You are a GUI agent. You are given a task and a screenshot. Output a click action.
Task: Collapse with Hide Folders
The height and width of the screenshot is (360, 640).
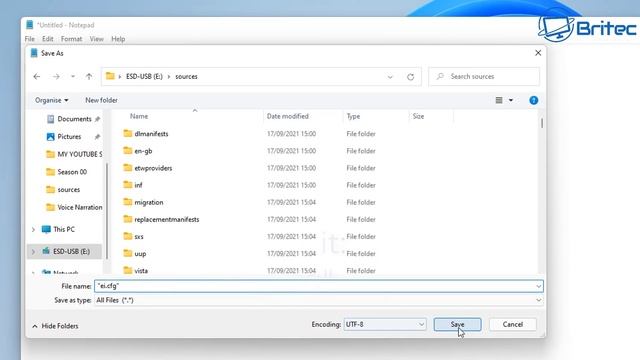[x=55, y=326]
